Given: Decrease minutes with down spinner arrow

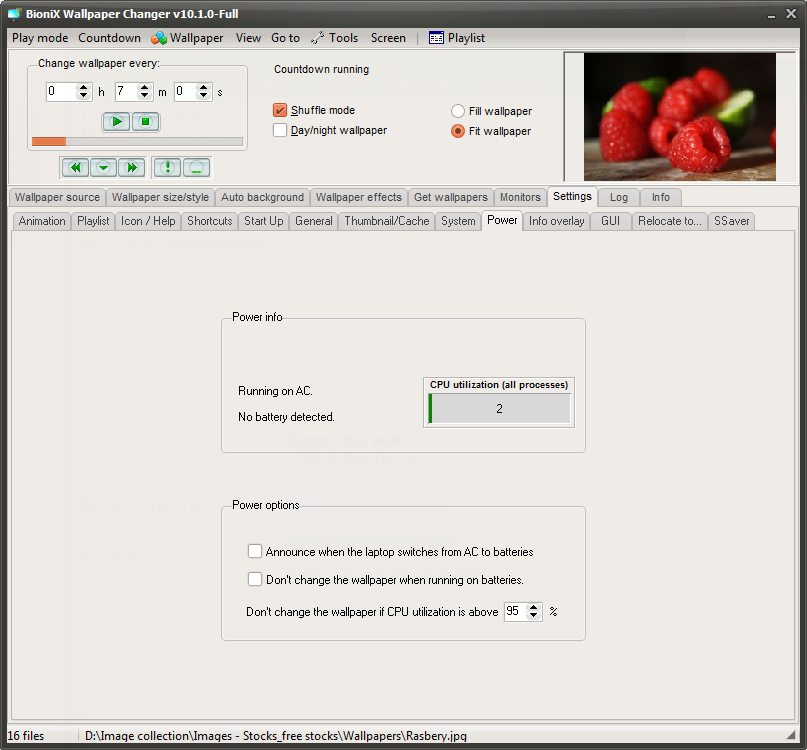Looking at the screenshot, I should tap(145, 96).
